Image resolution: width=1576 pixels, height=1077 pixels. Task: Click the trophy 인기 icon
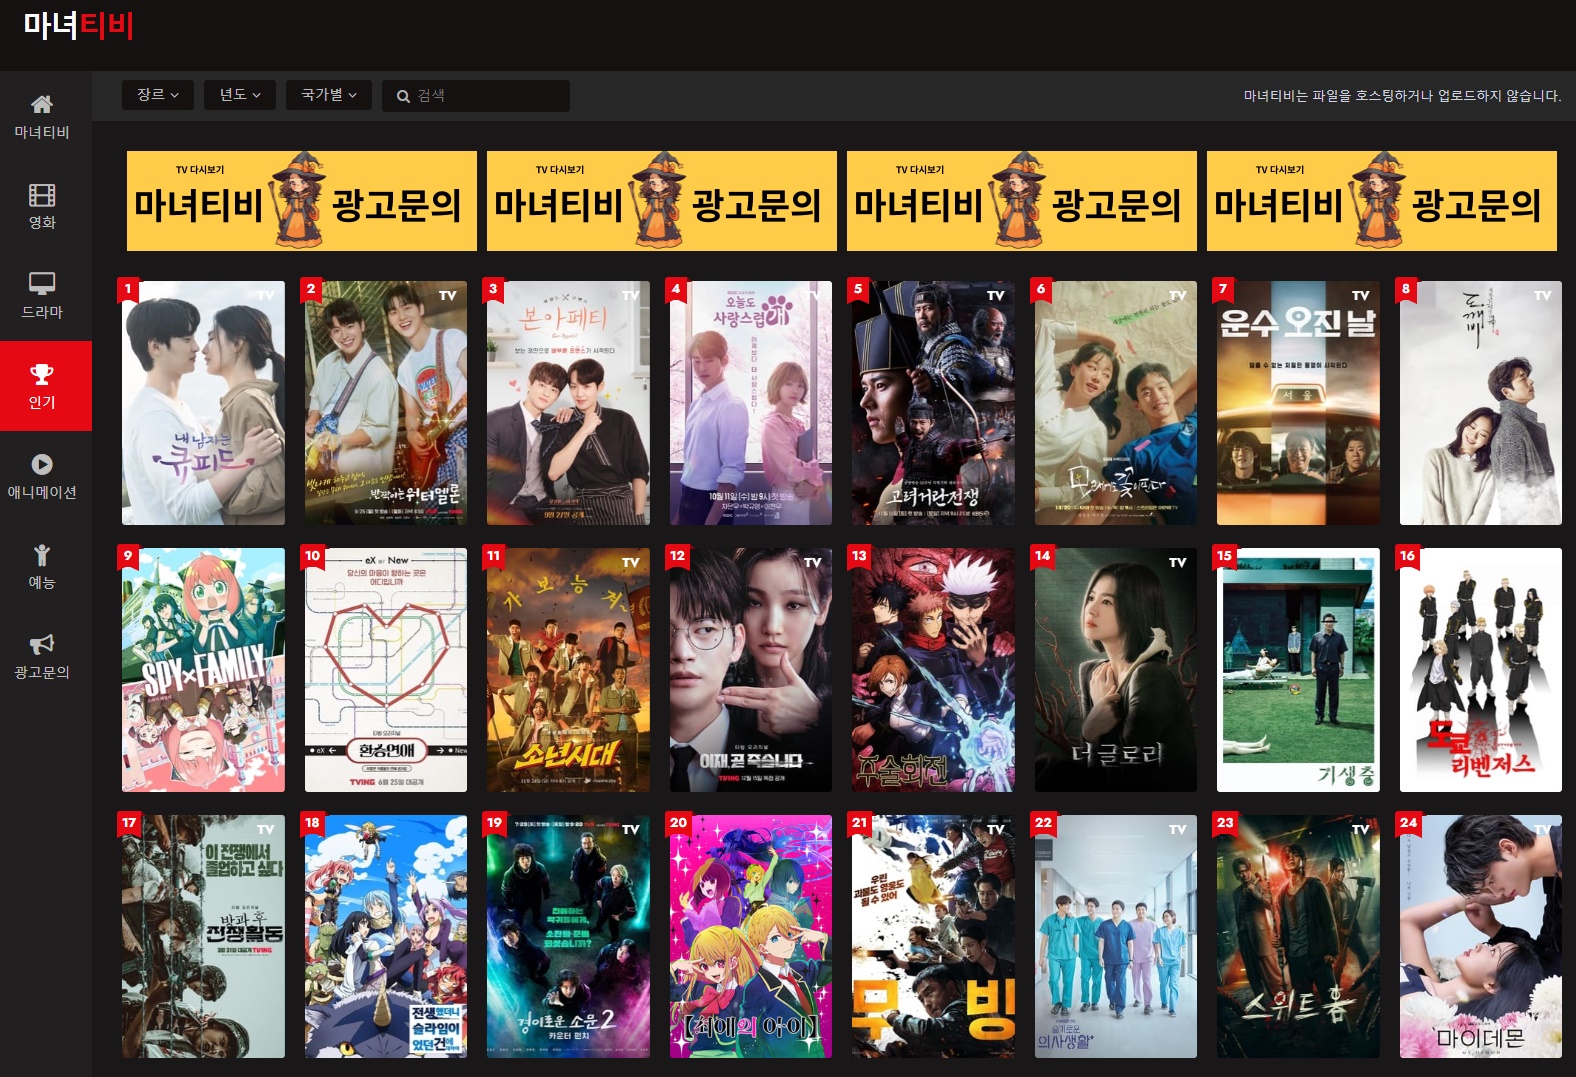point(42,374)
